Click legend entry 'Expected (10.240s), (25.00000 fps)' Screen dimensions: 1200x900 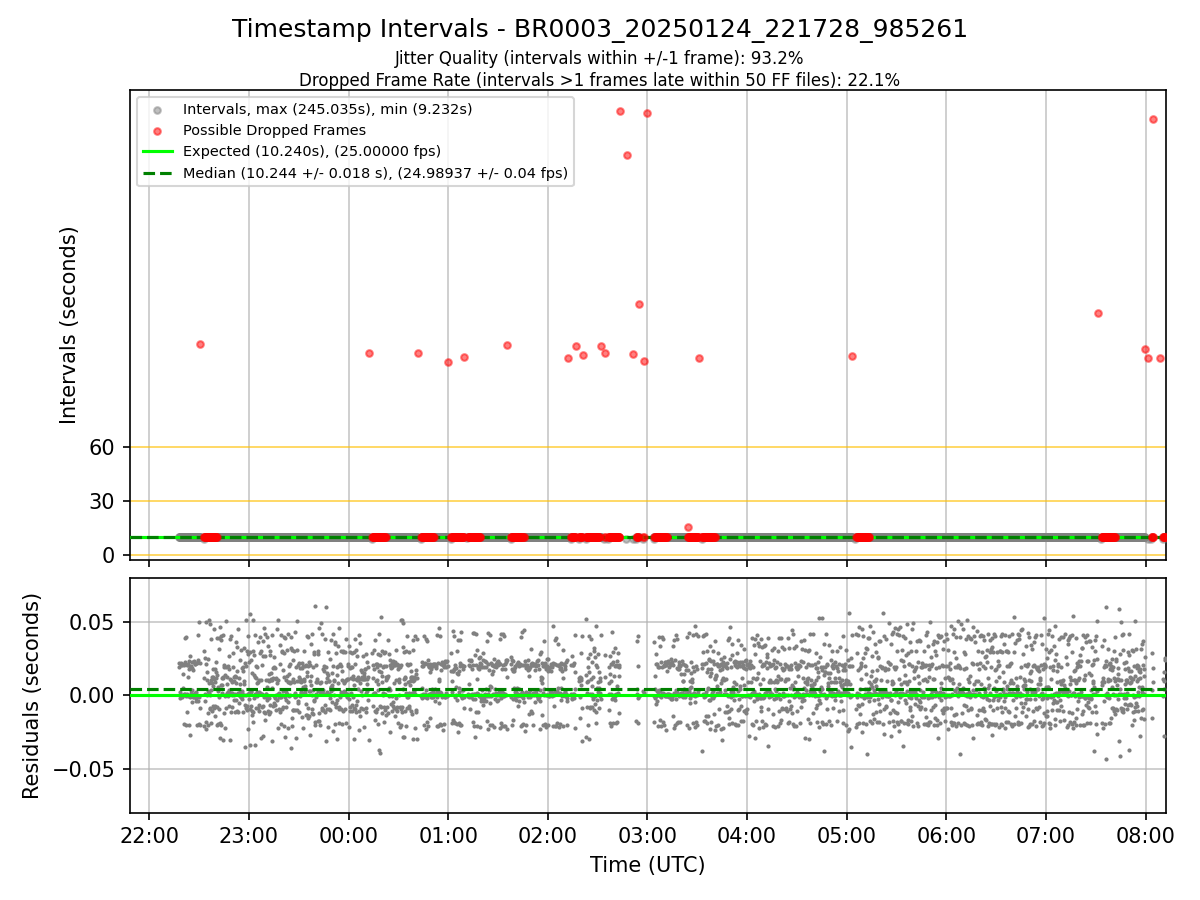click(x=311, y=151)
